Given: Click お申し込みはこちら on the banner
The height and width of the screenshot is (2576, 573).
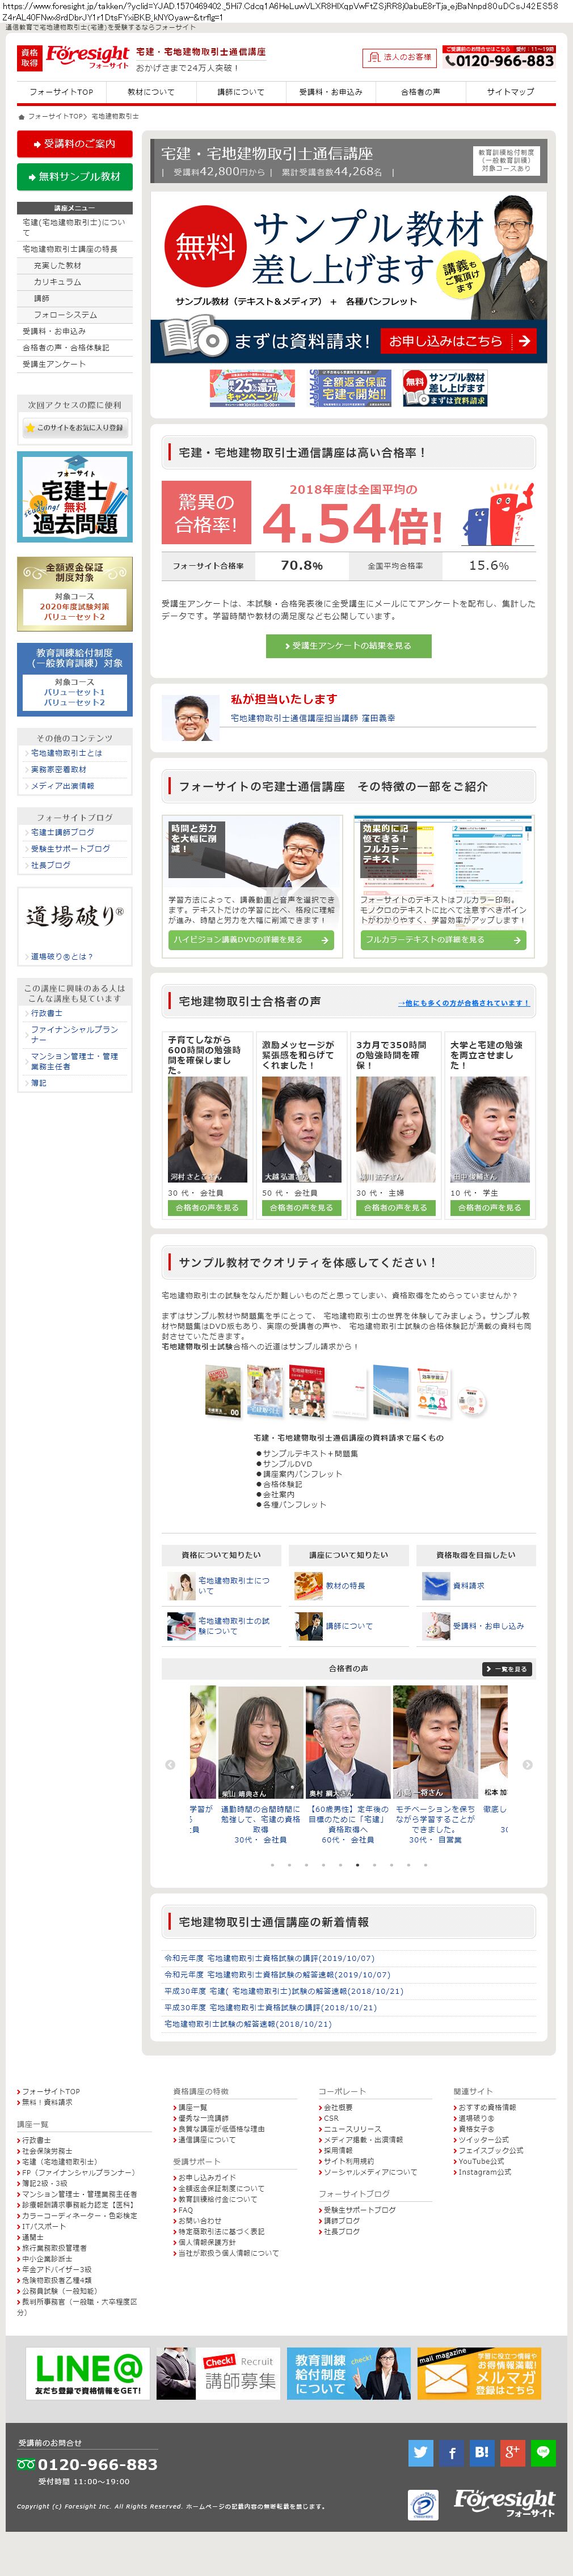Looking at the screenshot, I should (x=459, y=341).
